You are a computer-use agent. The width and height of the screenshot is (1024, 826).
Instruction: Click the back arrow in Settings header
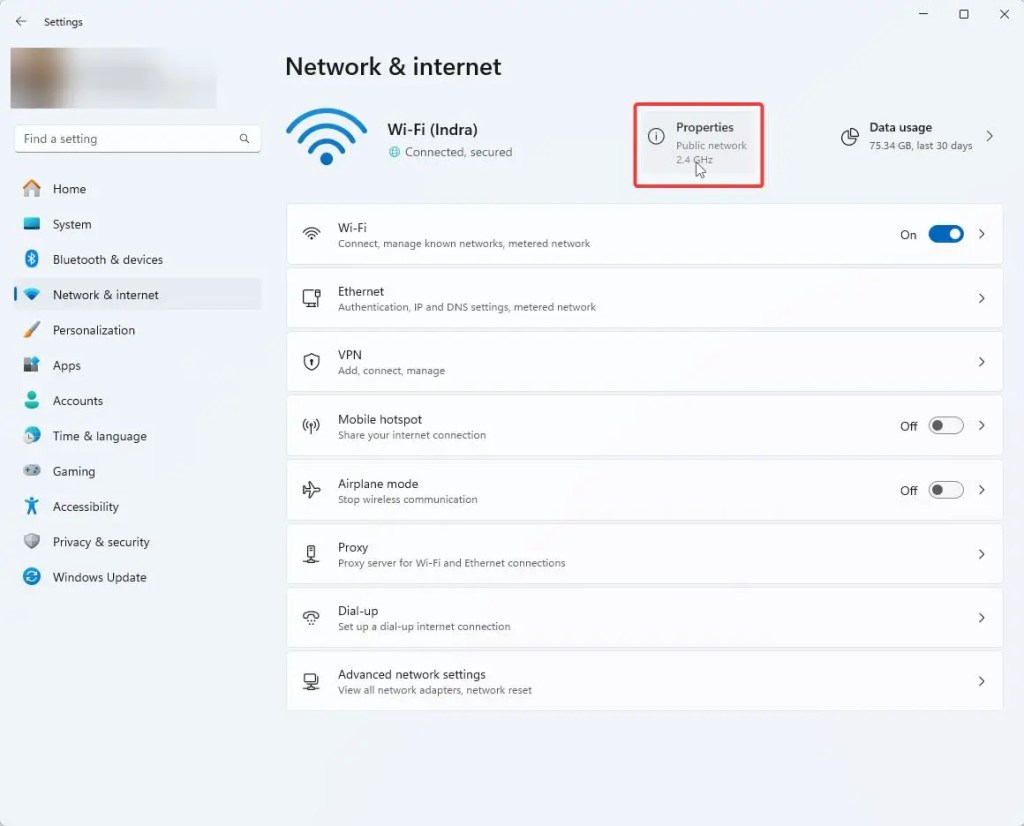[x=21, y=21]
